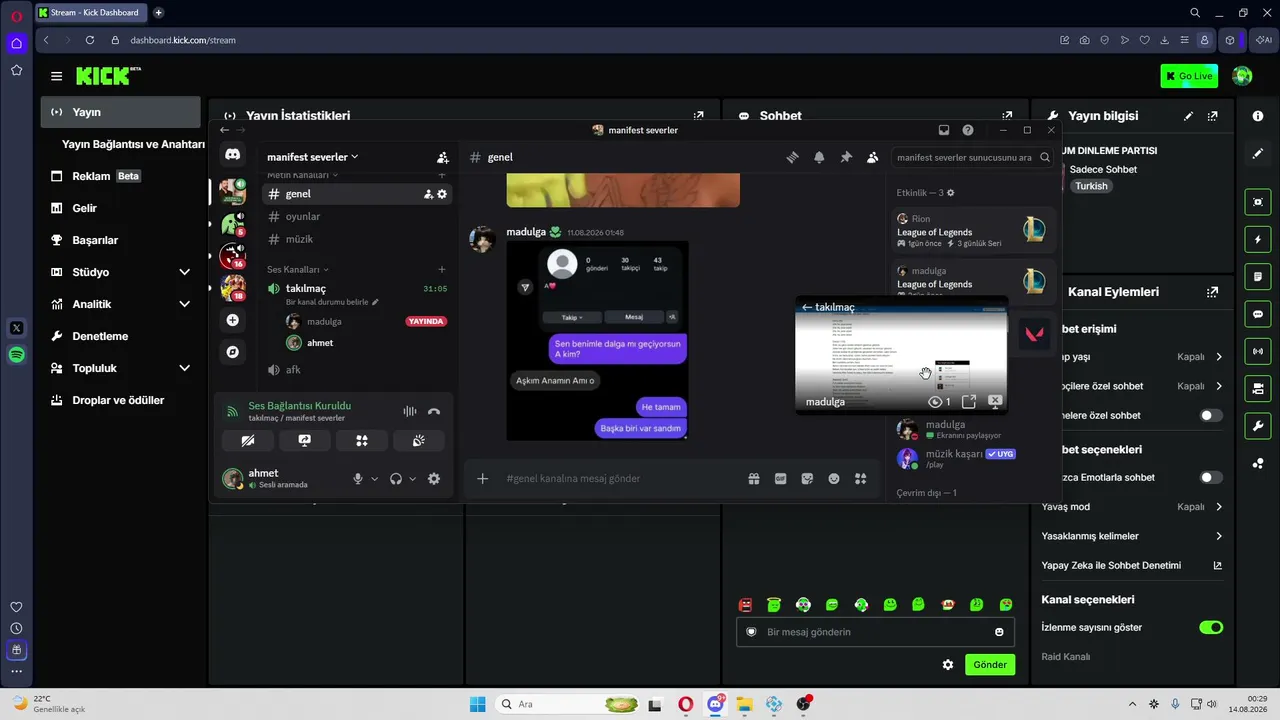Open settings gear of genel channel
This screenshot has width=1280, height=720.
(442, 194)
